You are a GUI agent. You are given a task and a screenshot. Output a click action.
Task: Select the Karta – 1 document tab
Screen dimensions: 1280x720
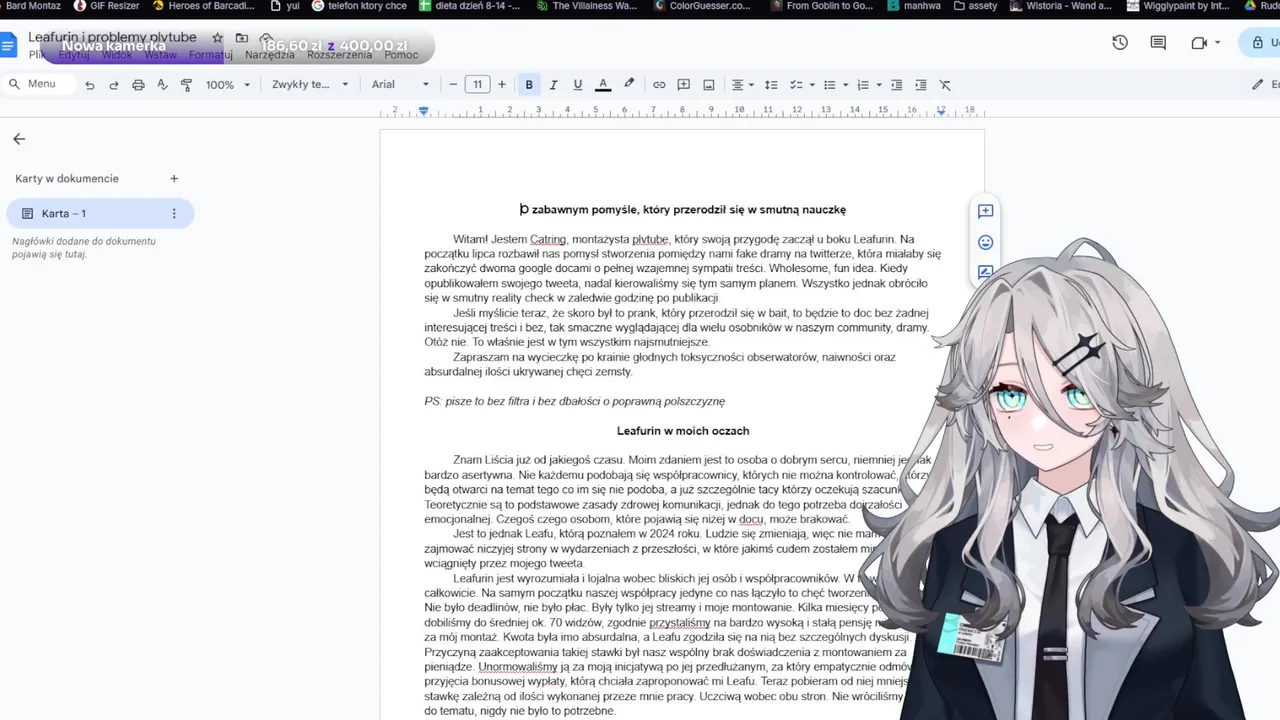click(100, 213)
